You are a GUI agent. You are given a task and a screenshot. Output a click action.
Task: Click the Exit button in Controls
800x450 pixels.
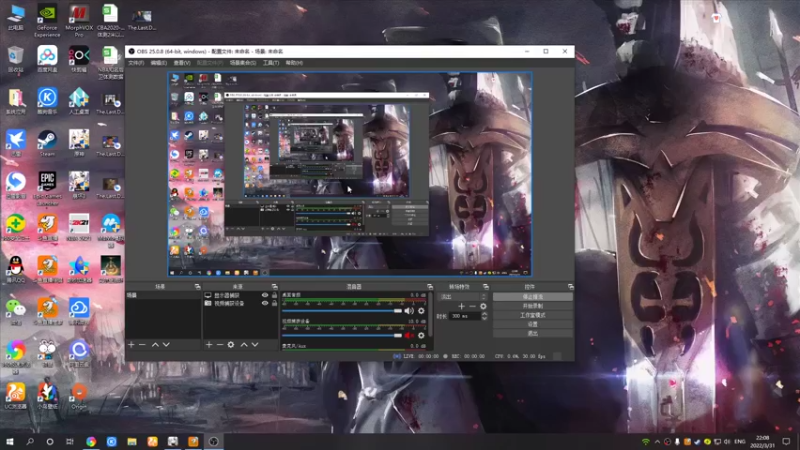pos(533,333)
